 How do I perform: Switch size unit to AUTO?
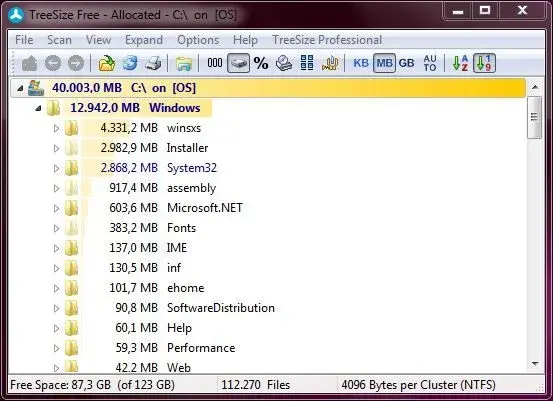point(430,63)
